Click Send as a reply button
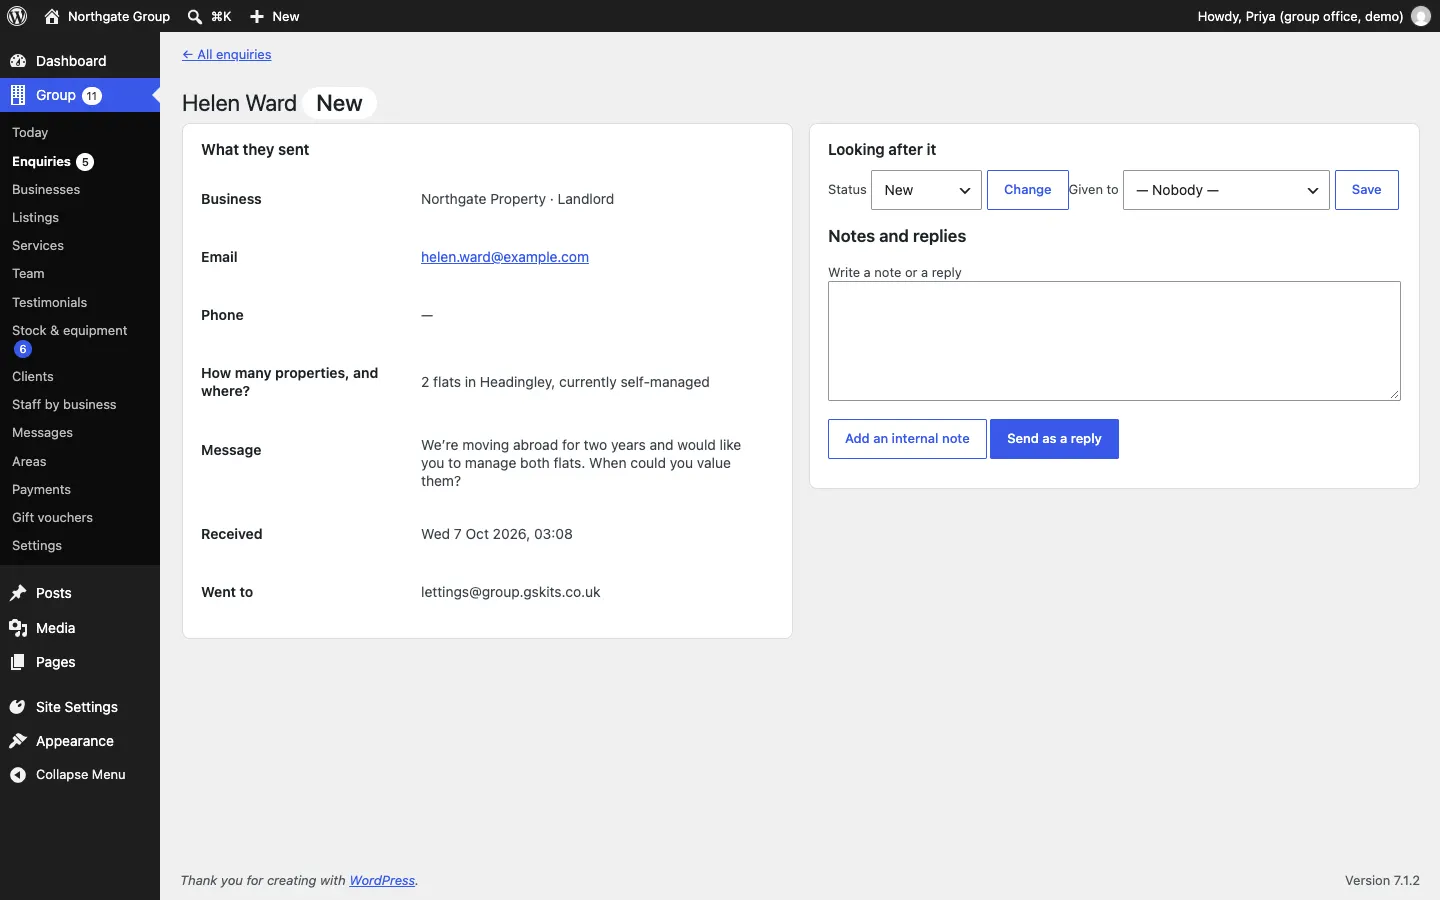 point(1054,439)
